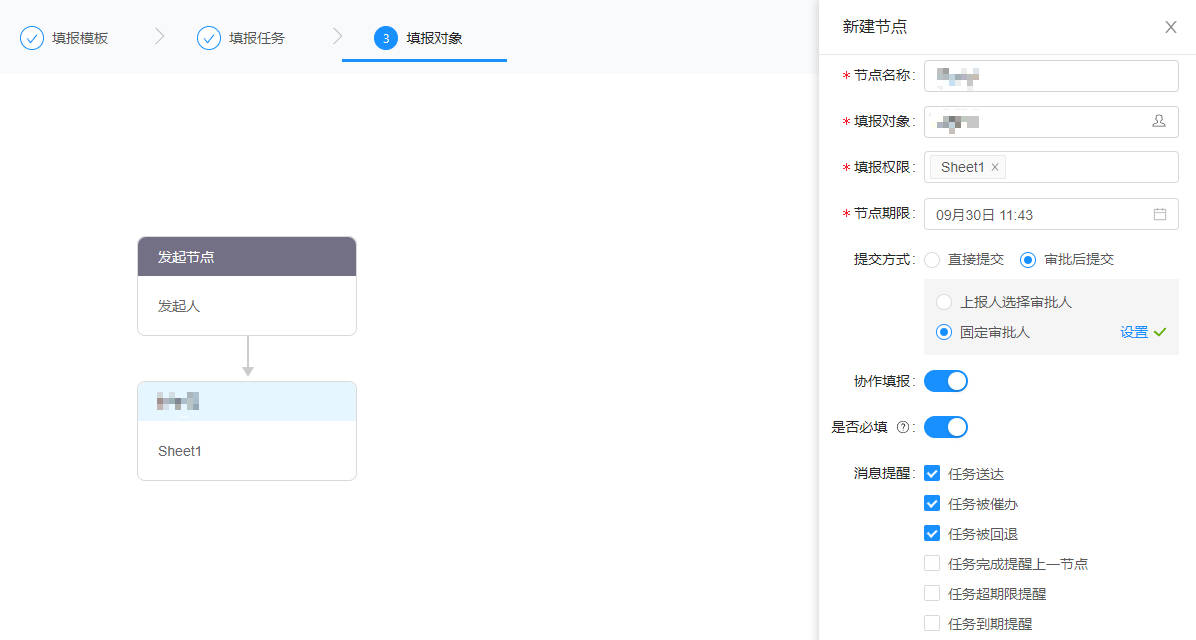This screenshot has width=1196, height=640.
Task: Disable the 协作填报 toggle
Action: (x=945, y=381)
